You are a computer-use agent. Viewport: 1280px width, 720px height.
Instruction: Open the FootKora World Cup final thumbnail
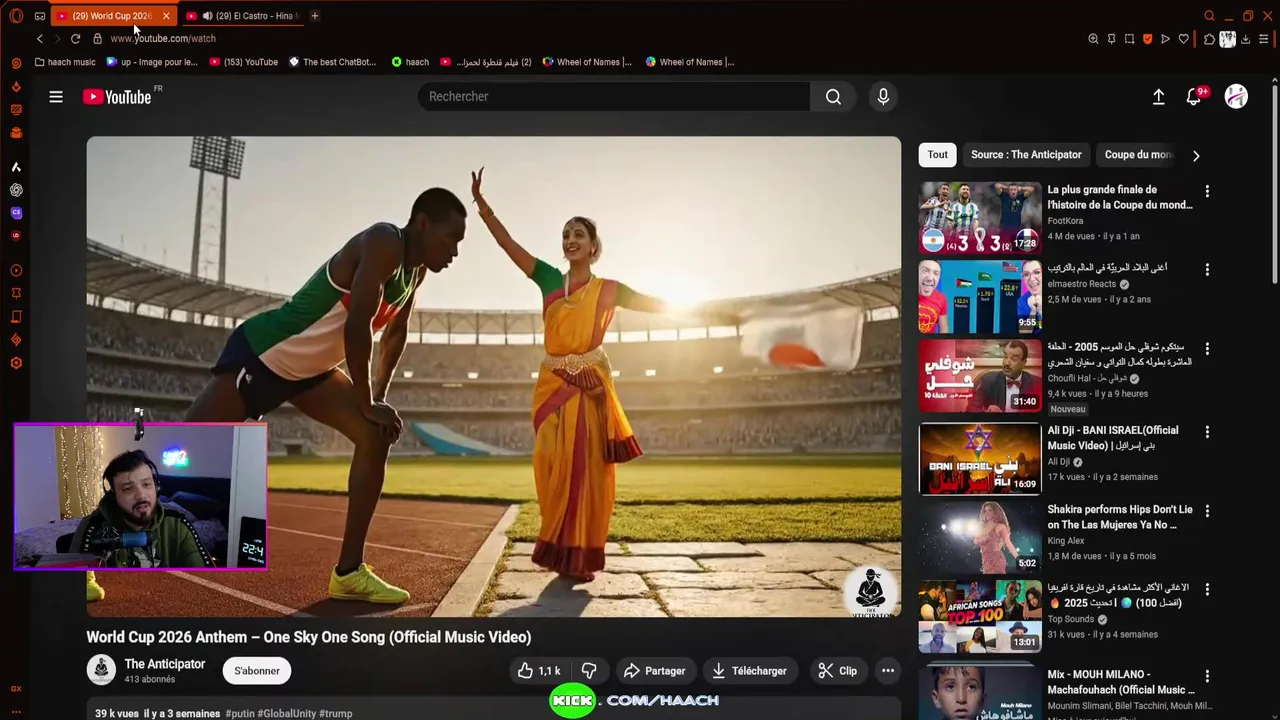(x=980, y=217)
